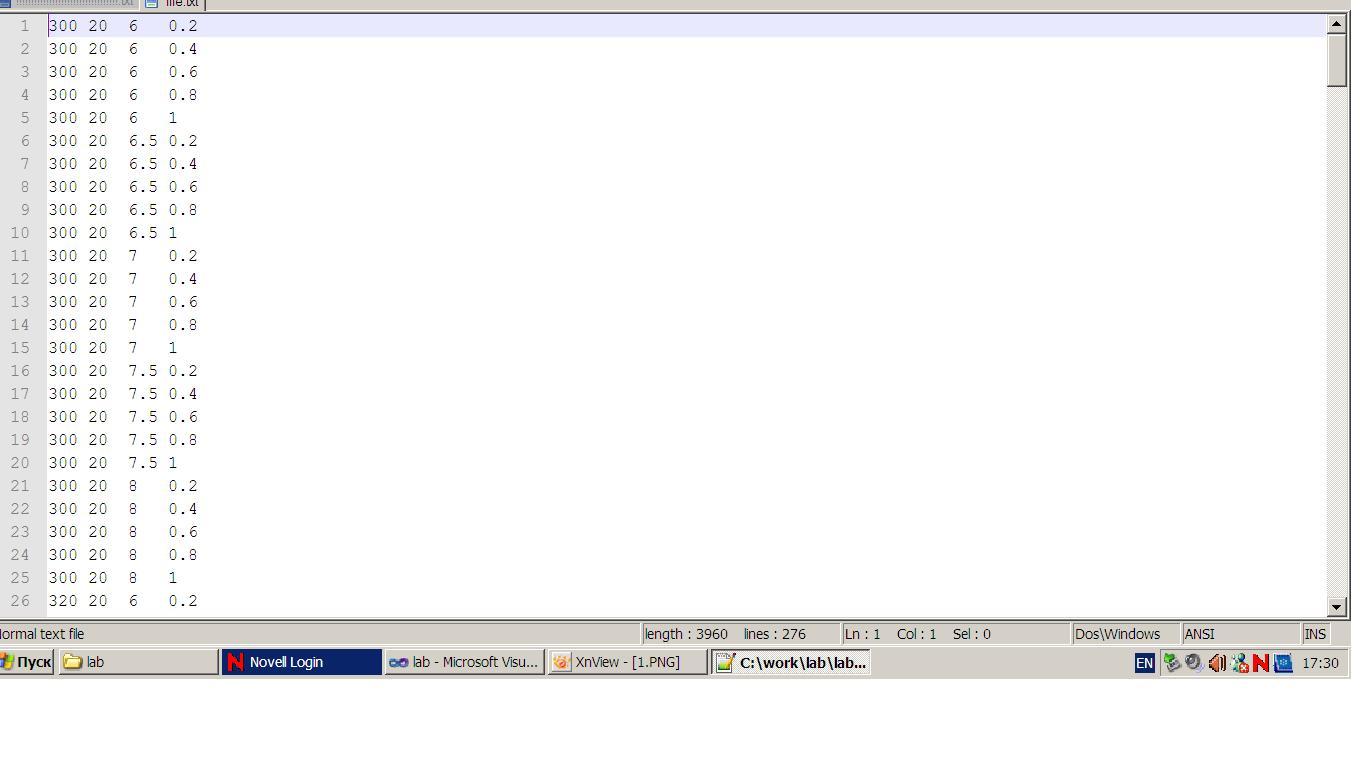Click the volume speaker tray icon
The height and width of the screenshot is (768, 1360).
(x=1217, y=663)
